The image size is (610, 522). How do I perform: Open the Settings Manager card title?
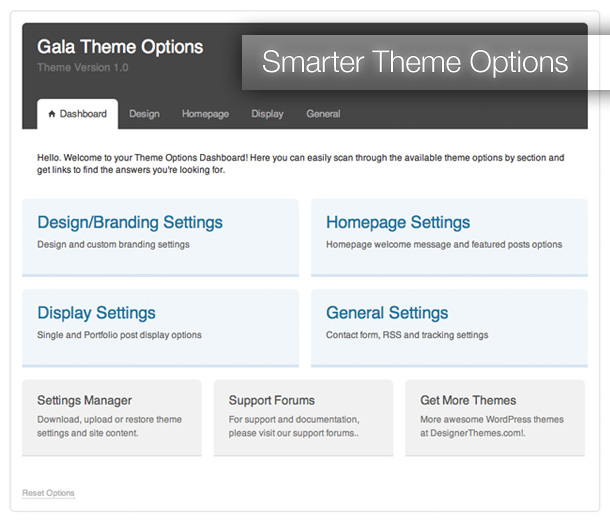(84, 400)
